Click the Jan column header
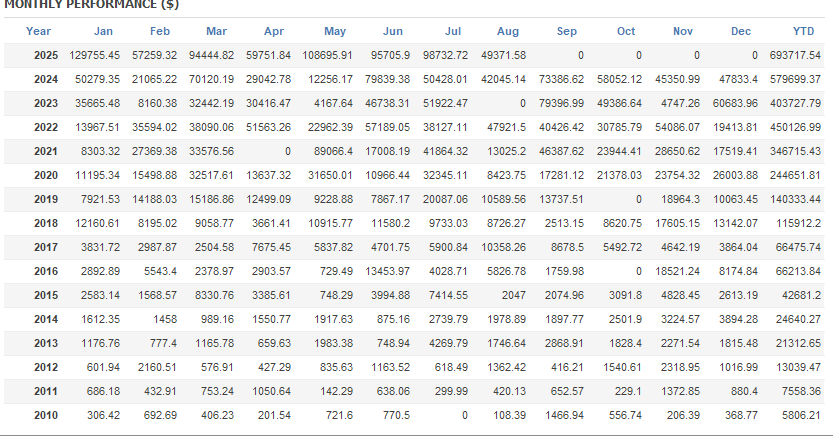 pos(103,31)
